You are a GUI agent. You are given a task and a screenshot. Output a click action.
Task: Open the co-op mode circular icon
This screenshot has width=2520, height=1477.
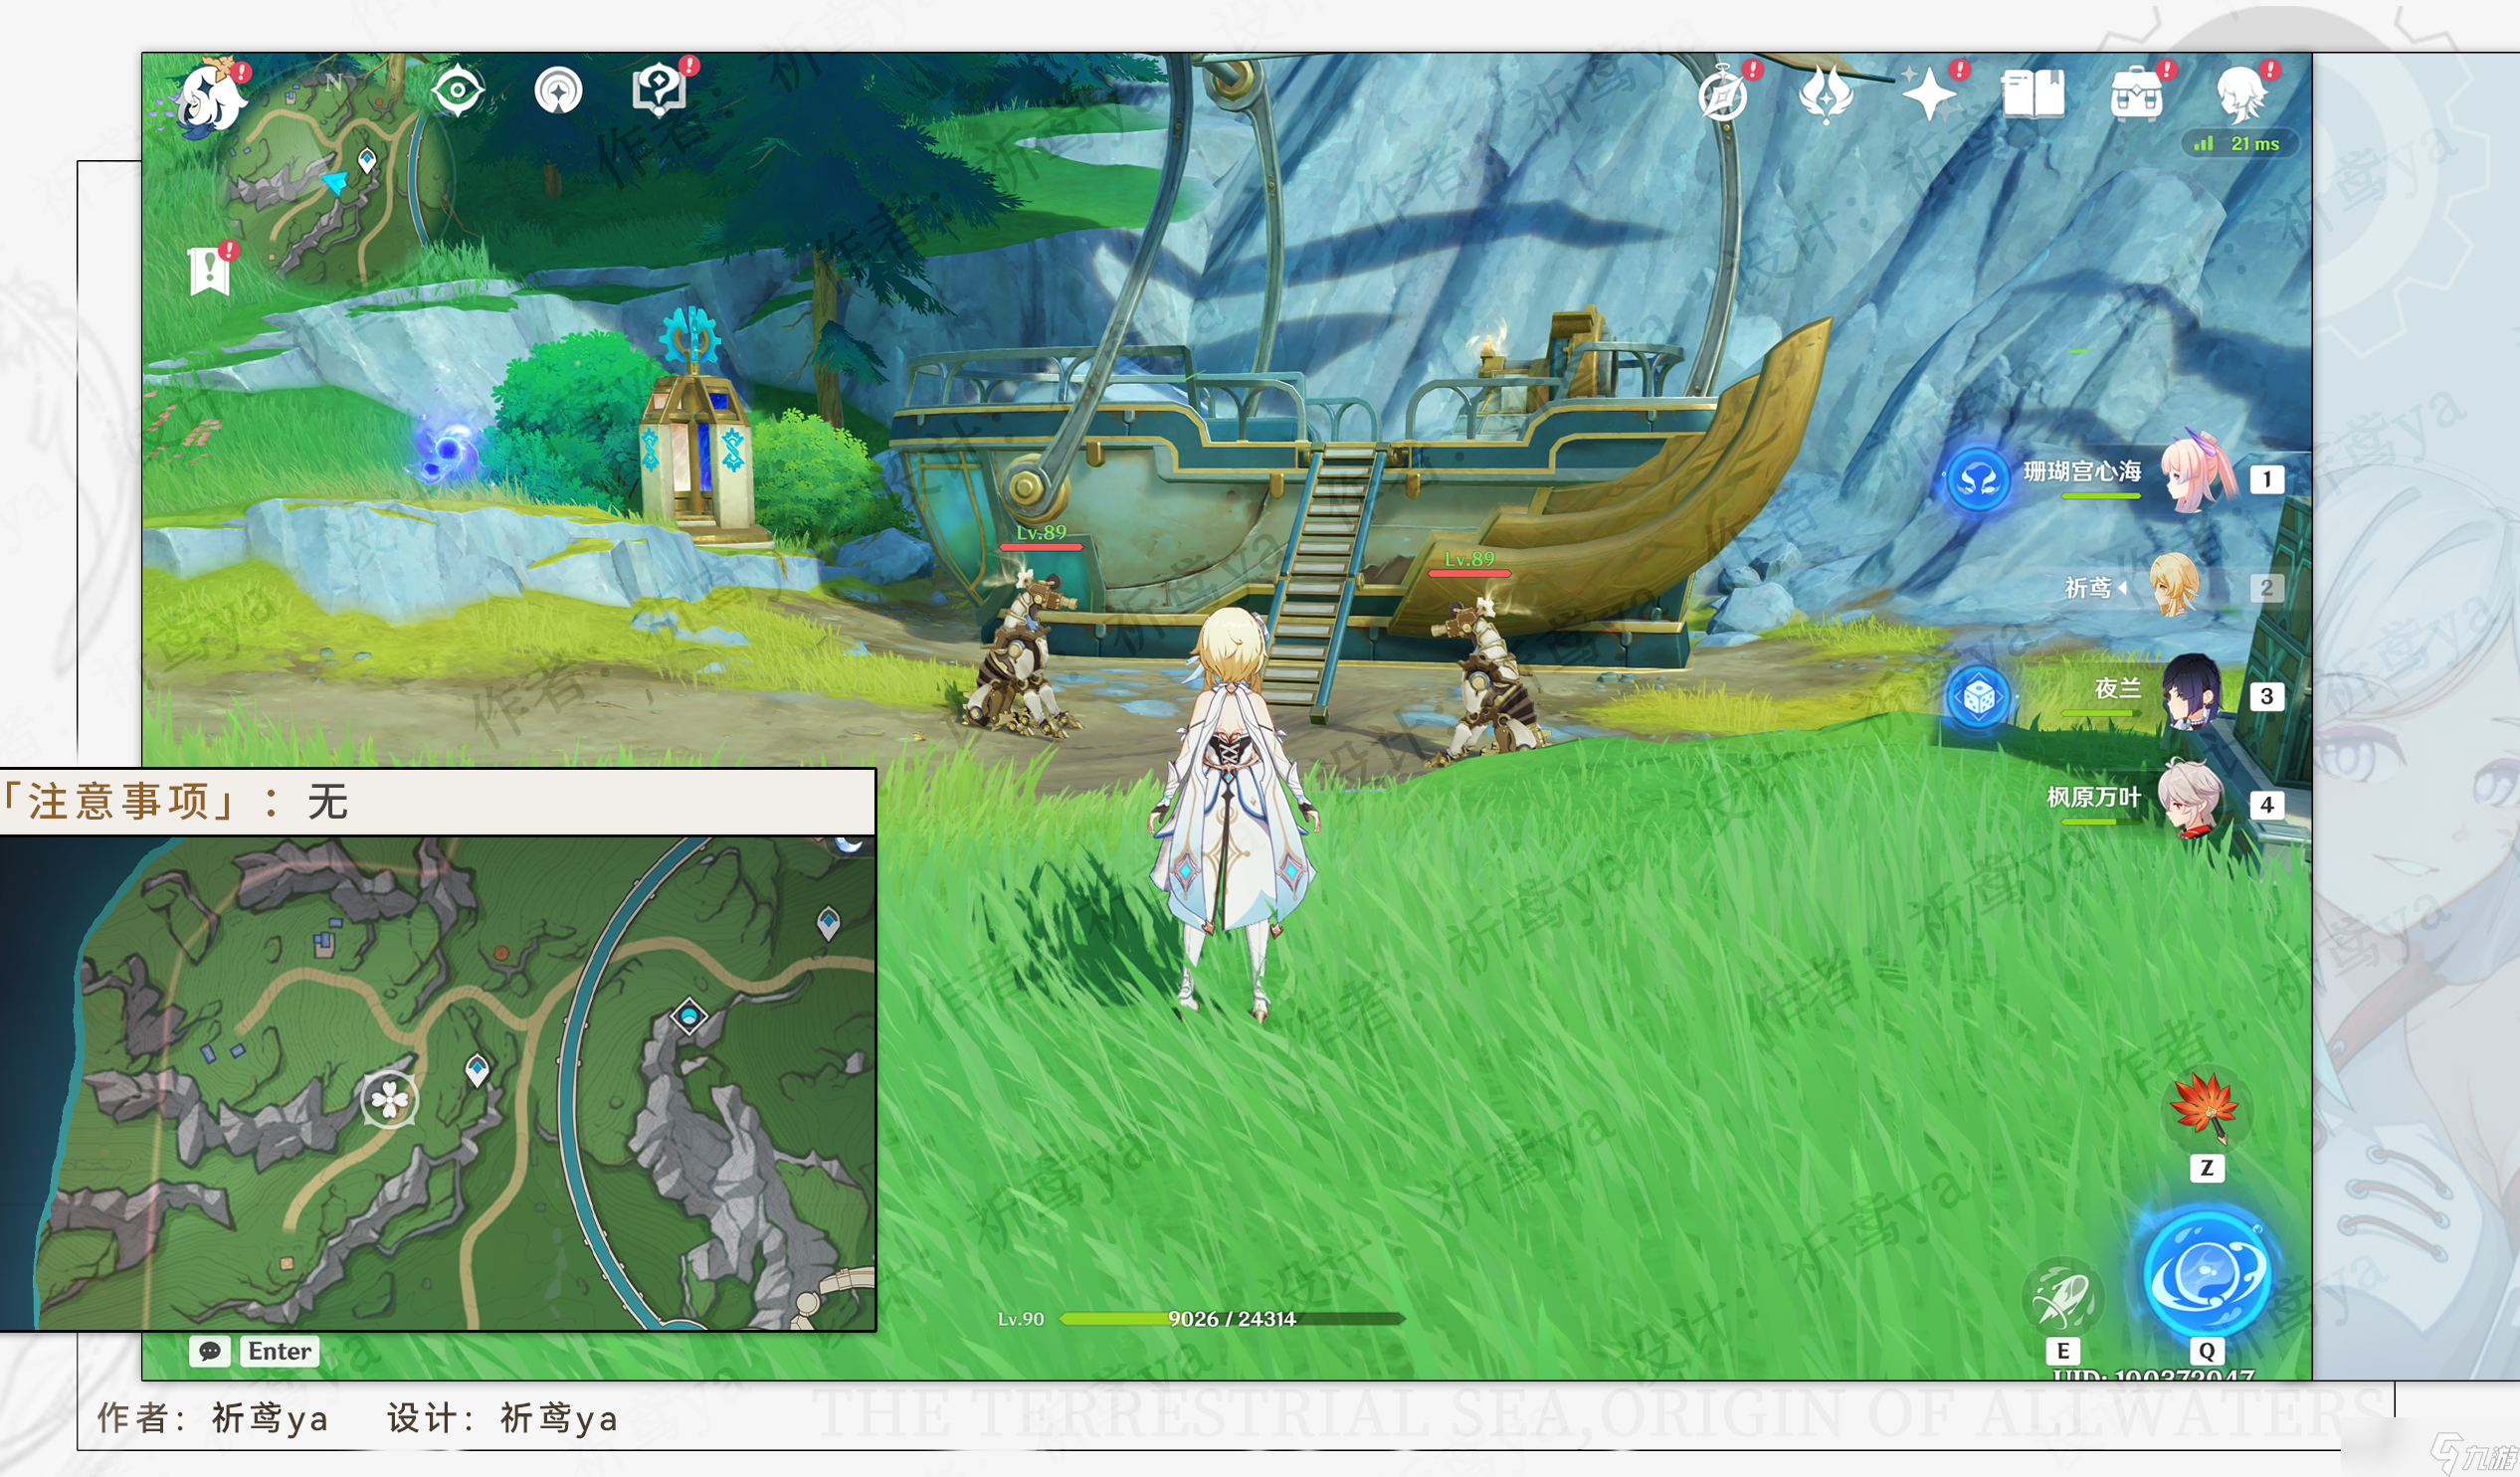[558, 91]
